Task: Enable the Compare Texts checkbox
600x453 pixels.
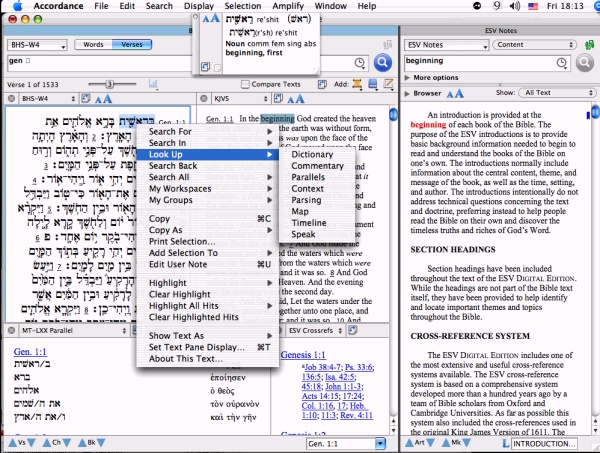Action: 245,84
